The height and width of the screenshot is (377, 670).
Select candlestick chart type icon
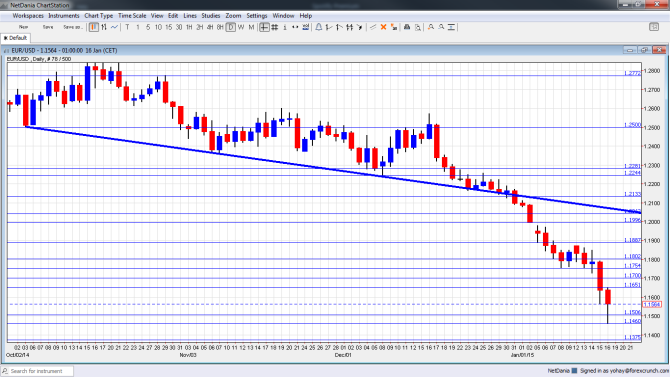(94, 27)
